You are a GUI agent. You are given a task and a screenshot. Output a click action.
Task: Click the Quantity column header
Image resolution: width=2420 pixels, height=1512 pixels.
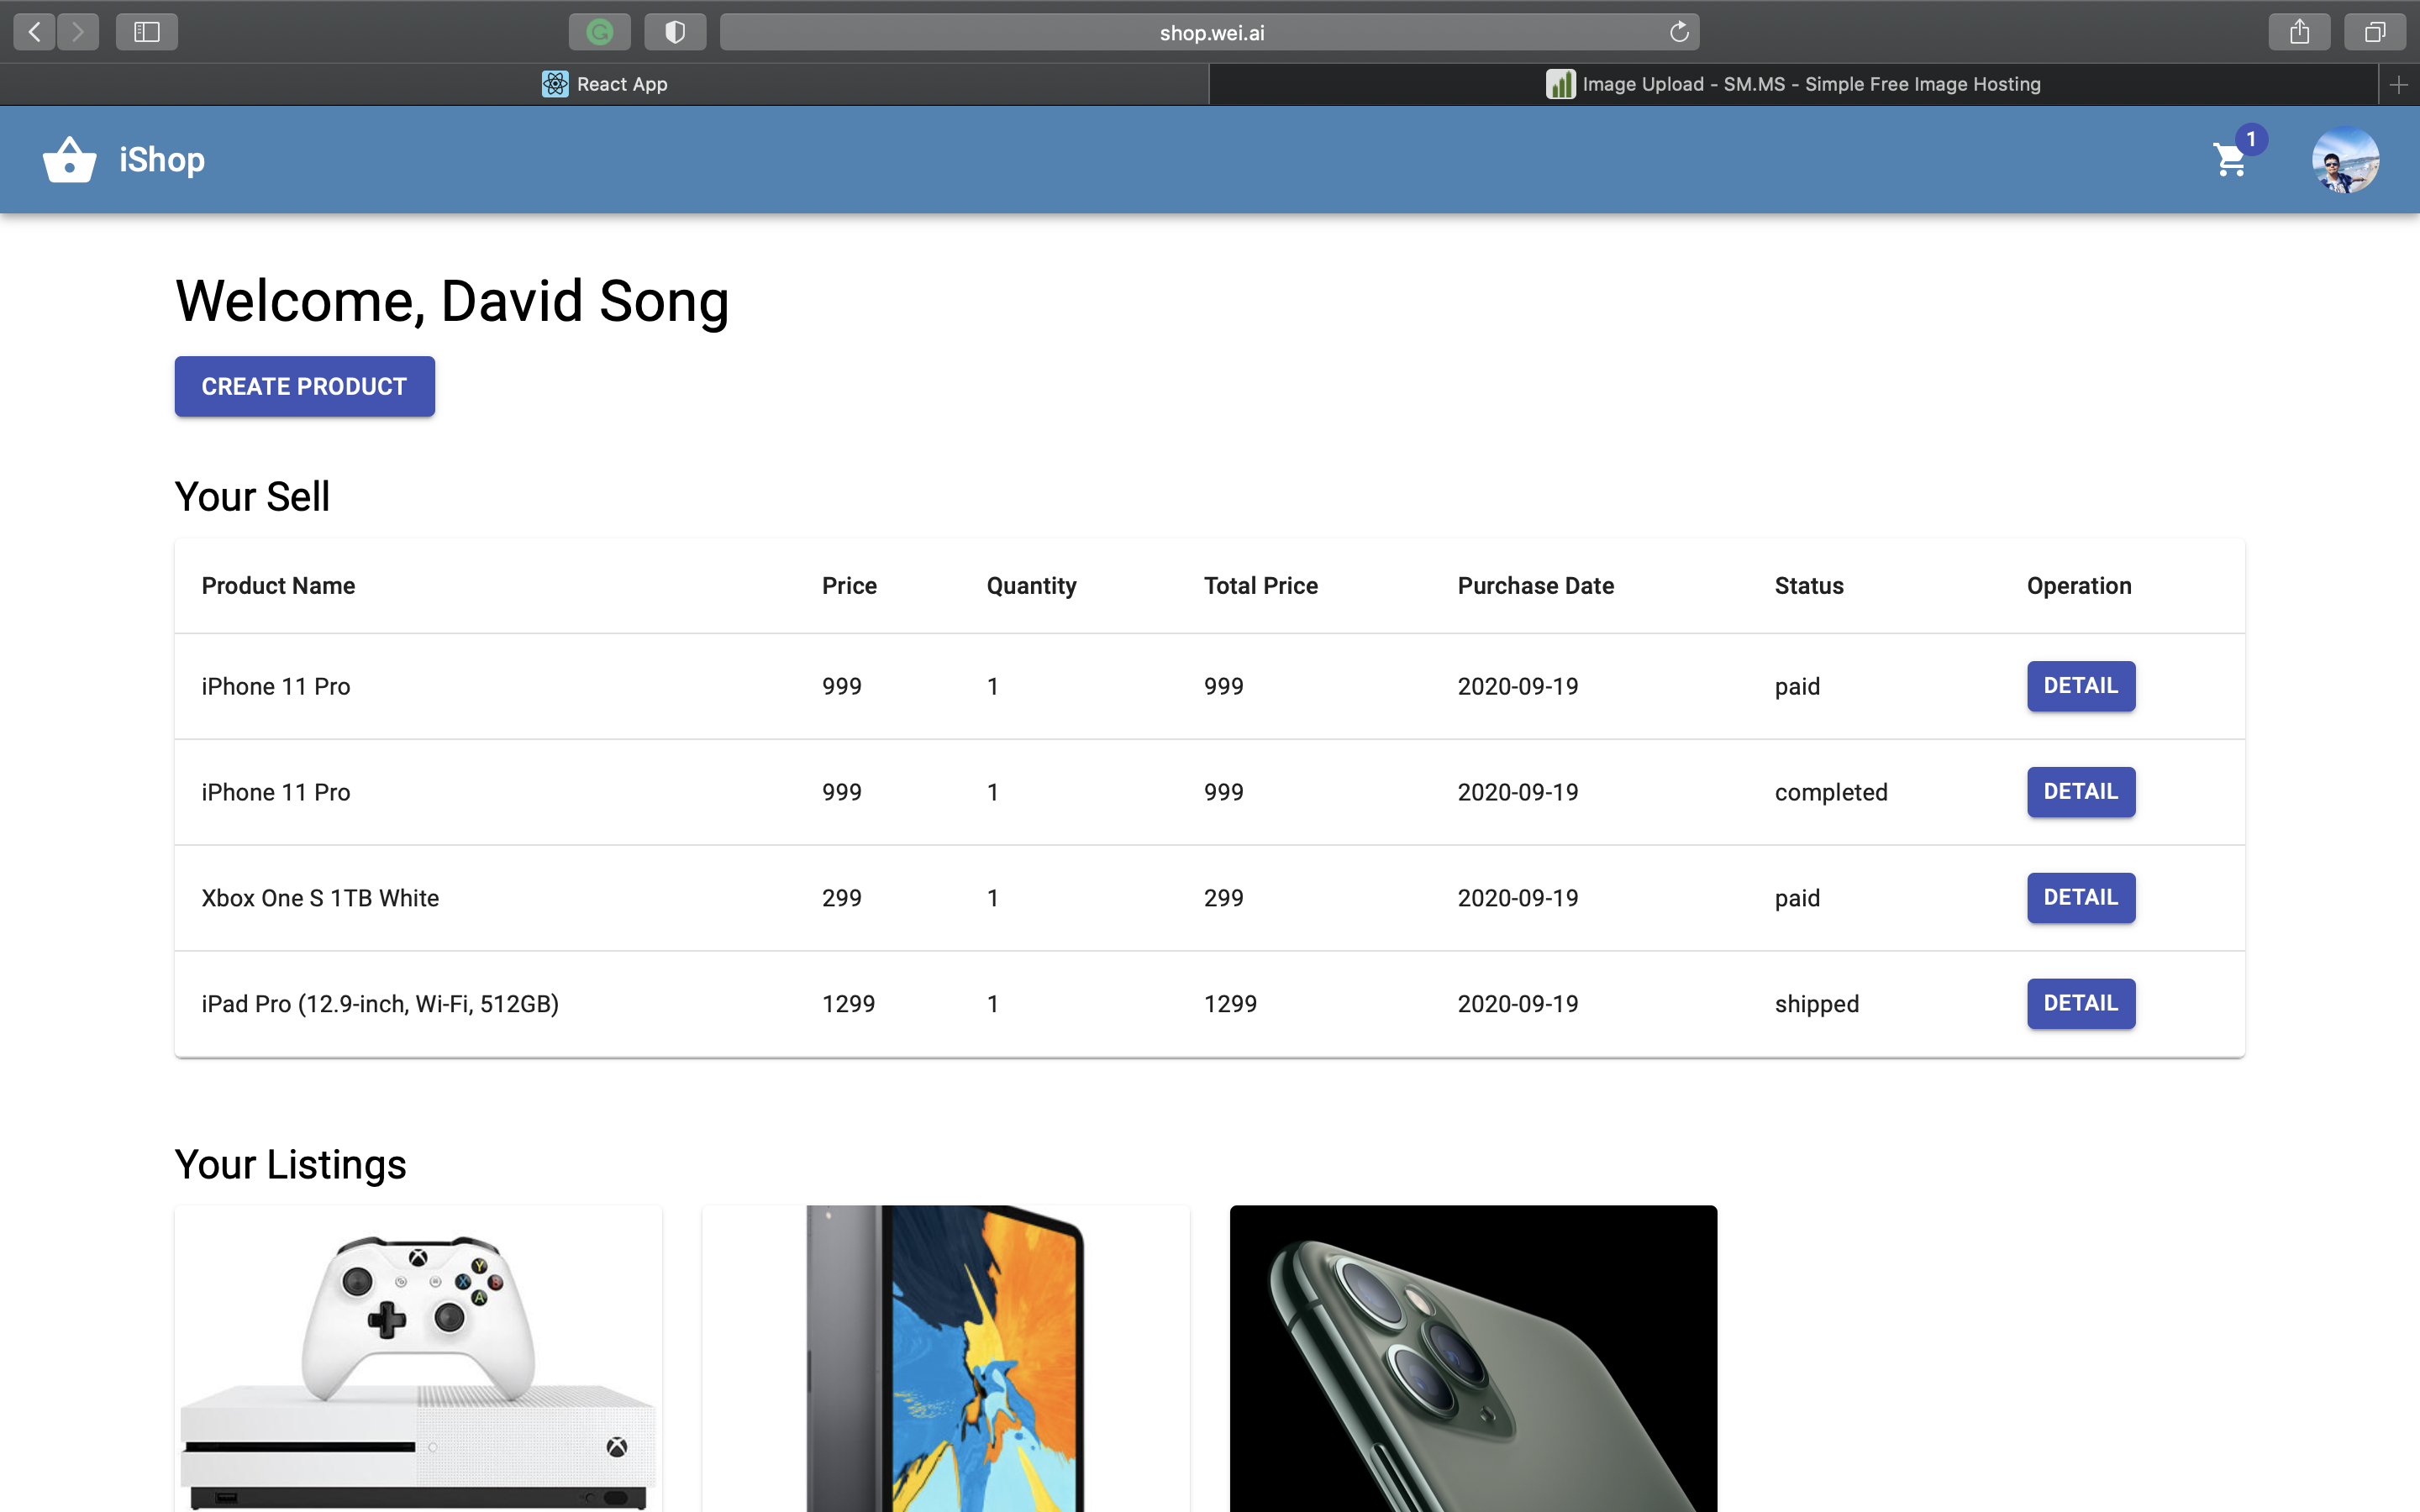[x=1031, y=586]
